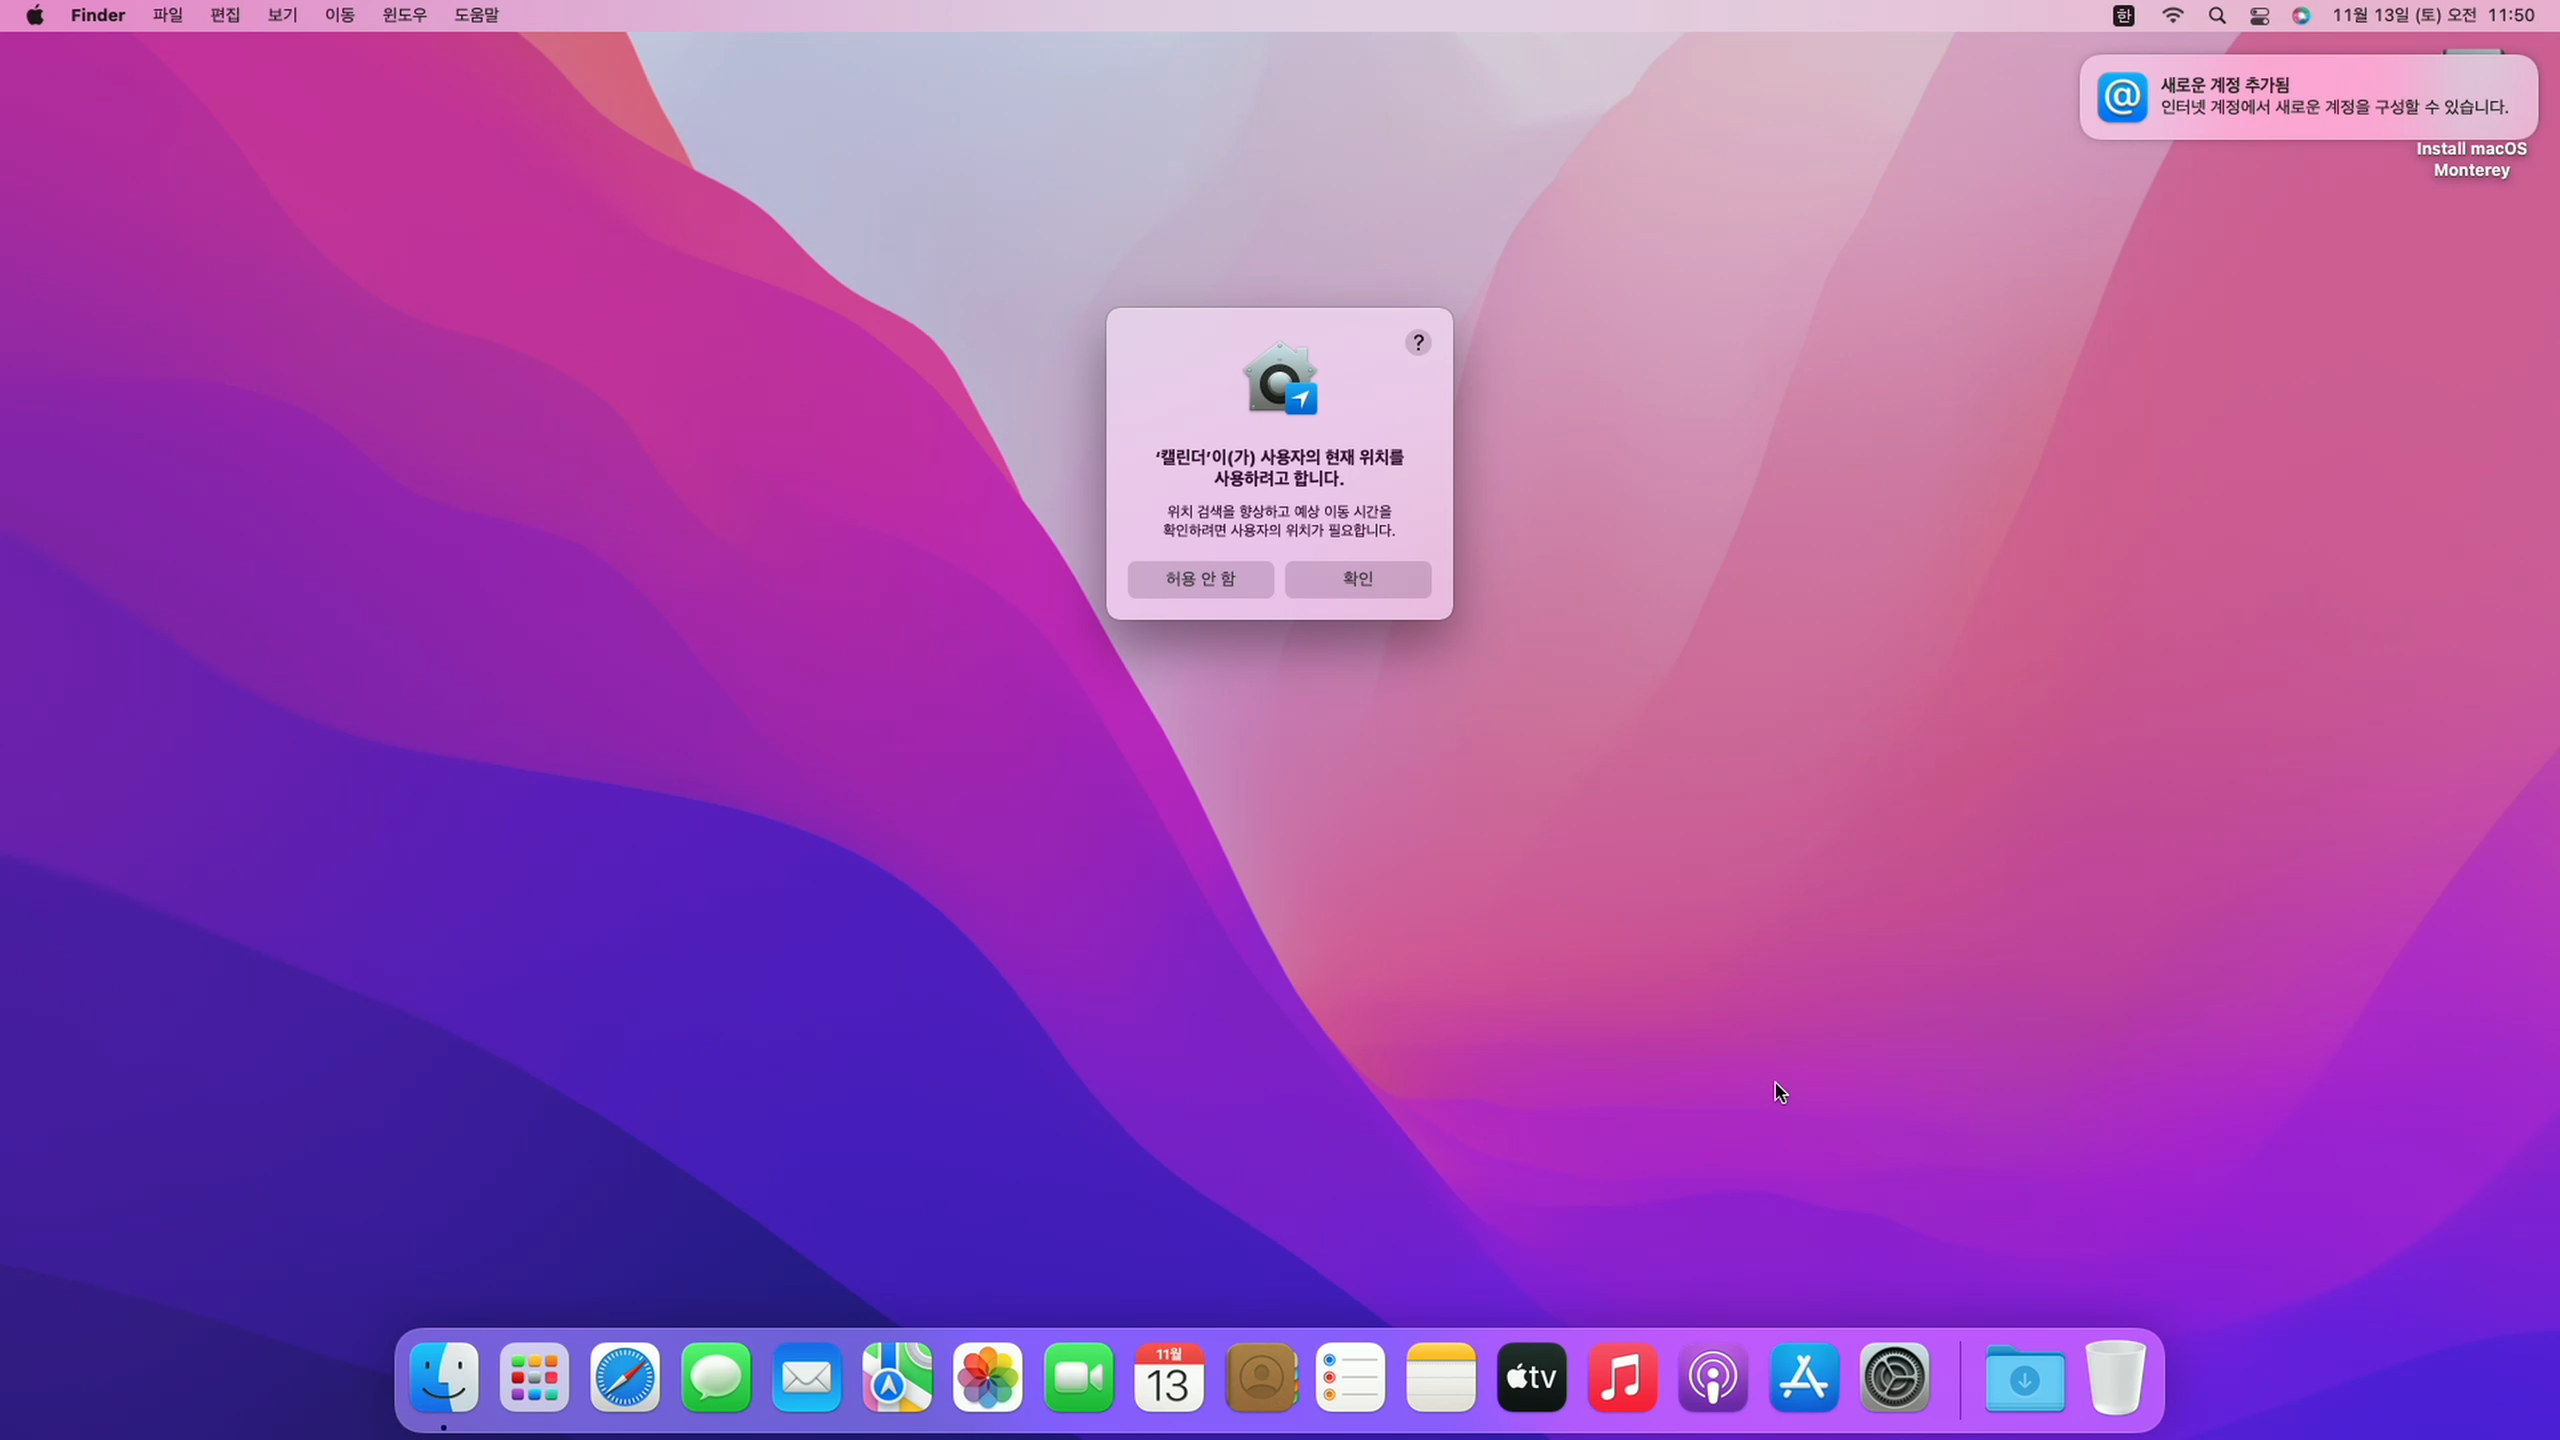Open Safari from the Dock
The width and height of the screenshot is (2560, 1440).
tap(625, 1378)
